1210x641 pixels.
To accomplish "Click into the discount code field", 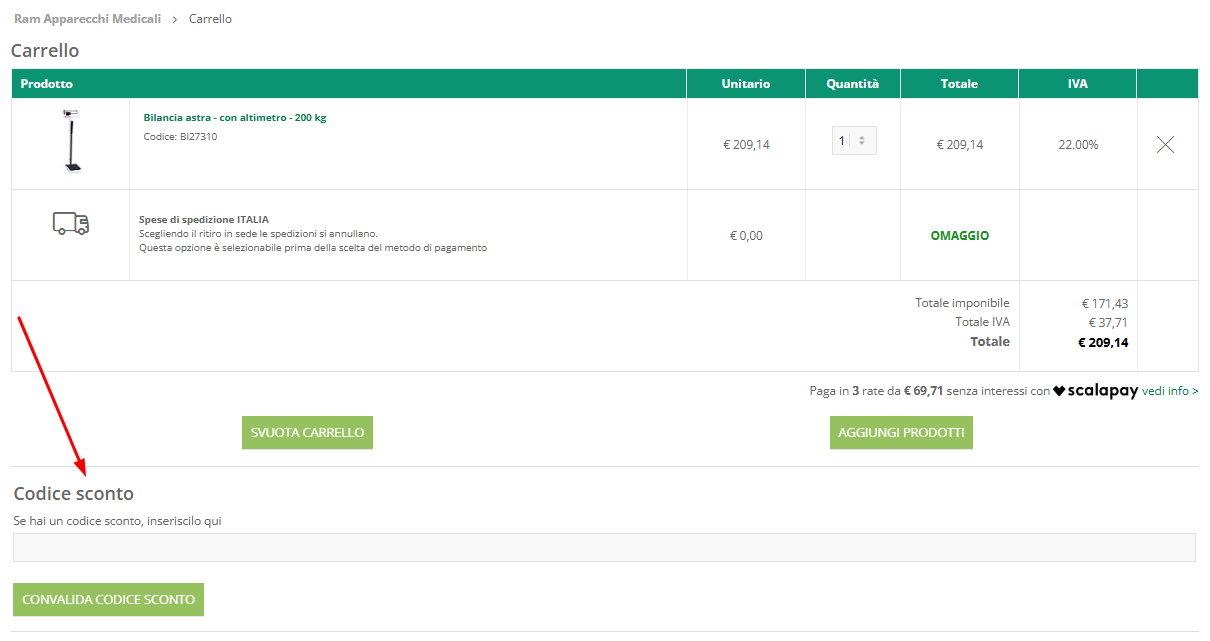I will [x=604, y=548].
